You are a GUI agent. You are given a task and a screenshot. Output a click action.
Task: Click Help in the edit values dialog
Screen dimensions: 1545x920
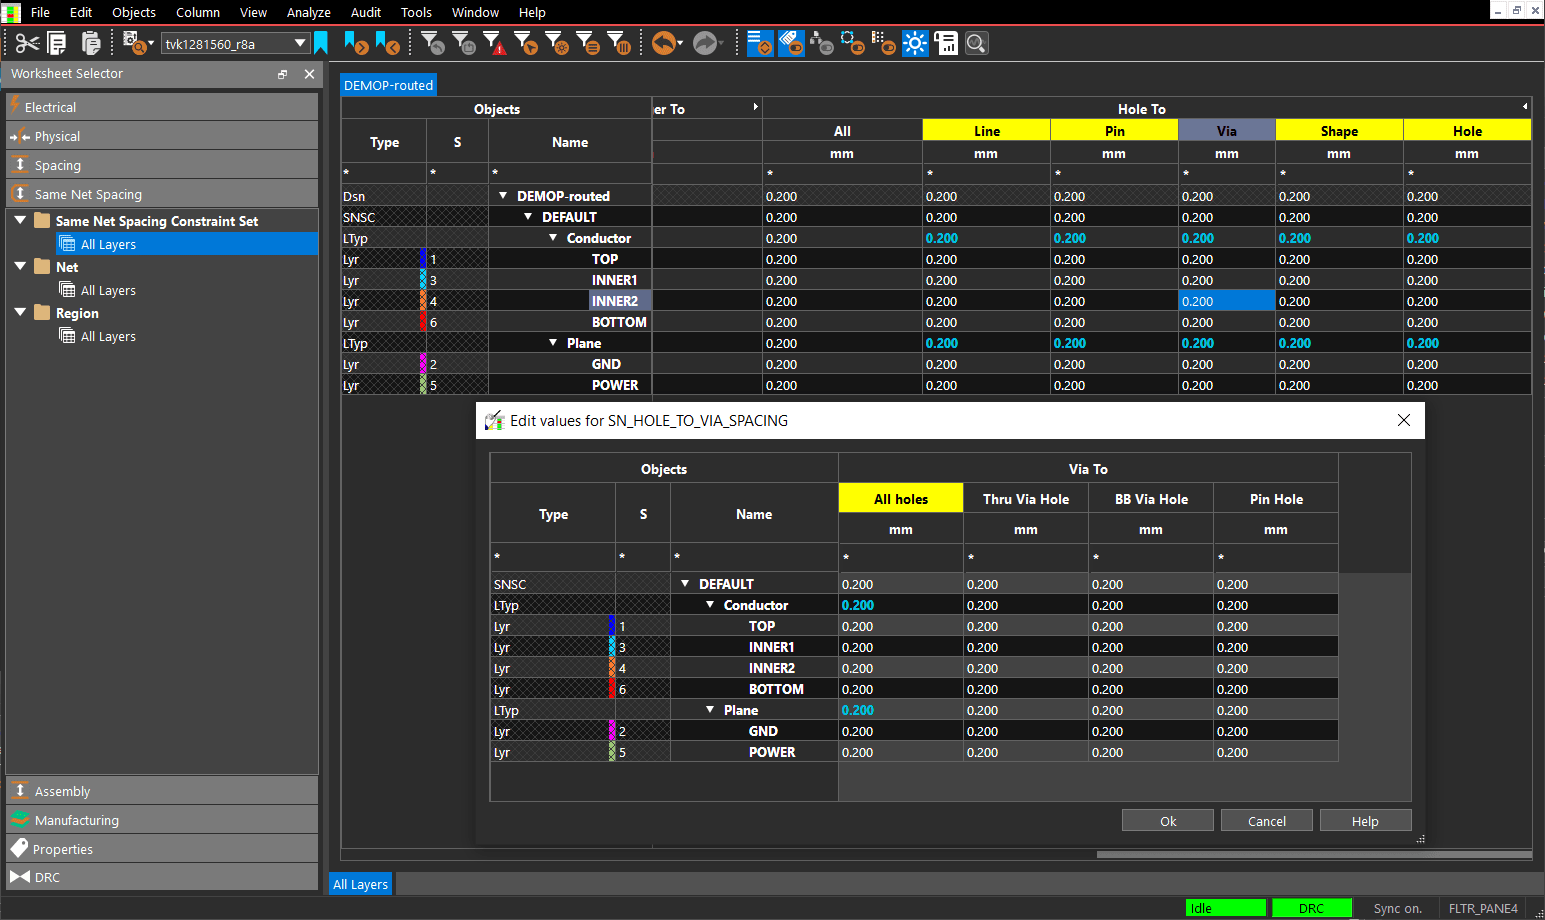(x=1365, y=821)
